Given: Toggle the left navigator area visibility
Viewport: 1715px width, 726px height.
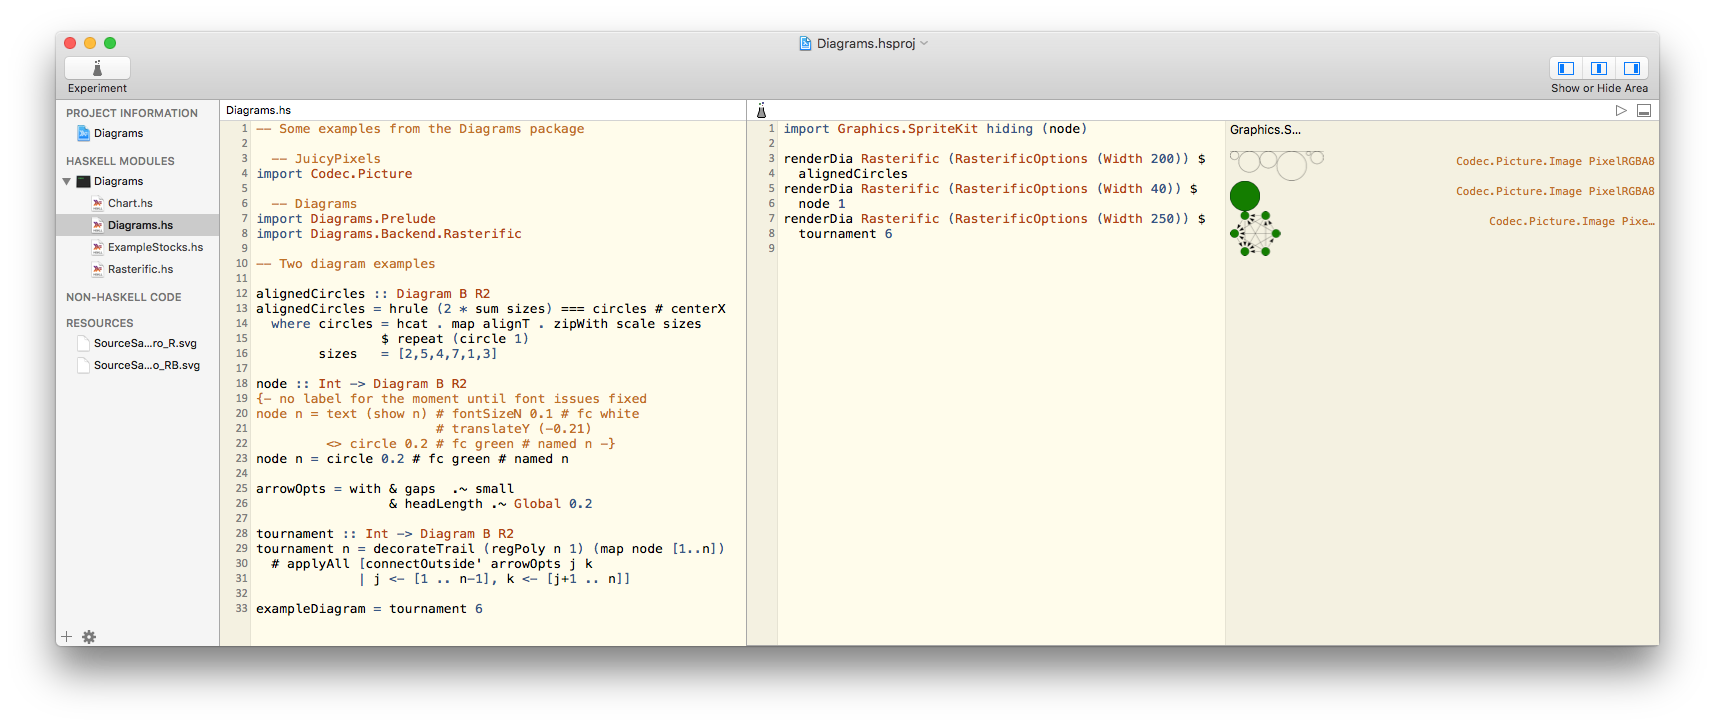Looking at the screenshot, I should click(1566, 68).
